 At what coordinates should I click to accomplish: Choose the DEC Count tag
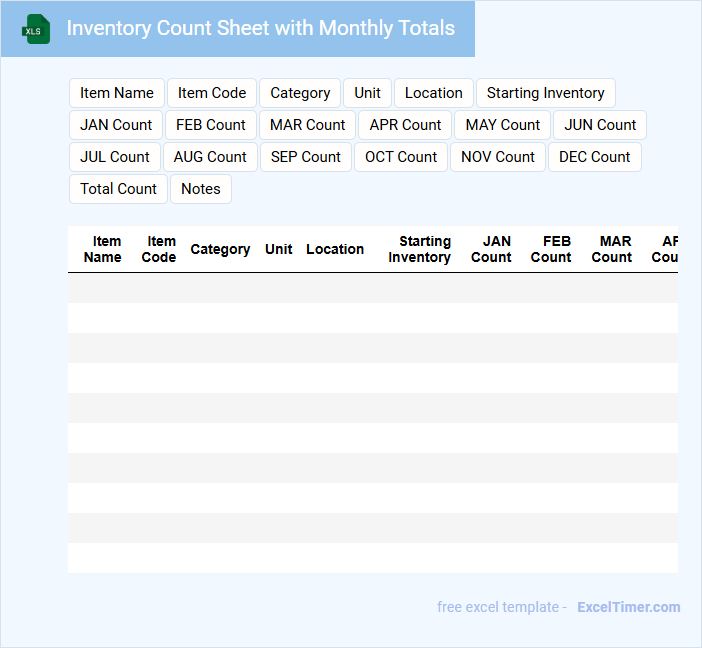pyautogui.click(x=594, y=157)
